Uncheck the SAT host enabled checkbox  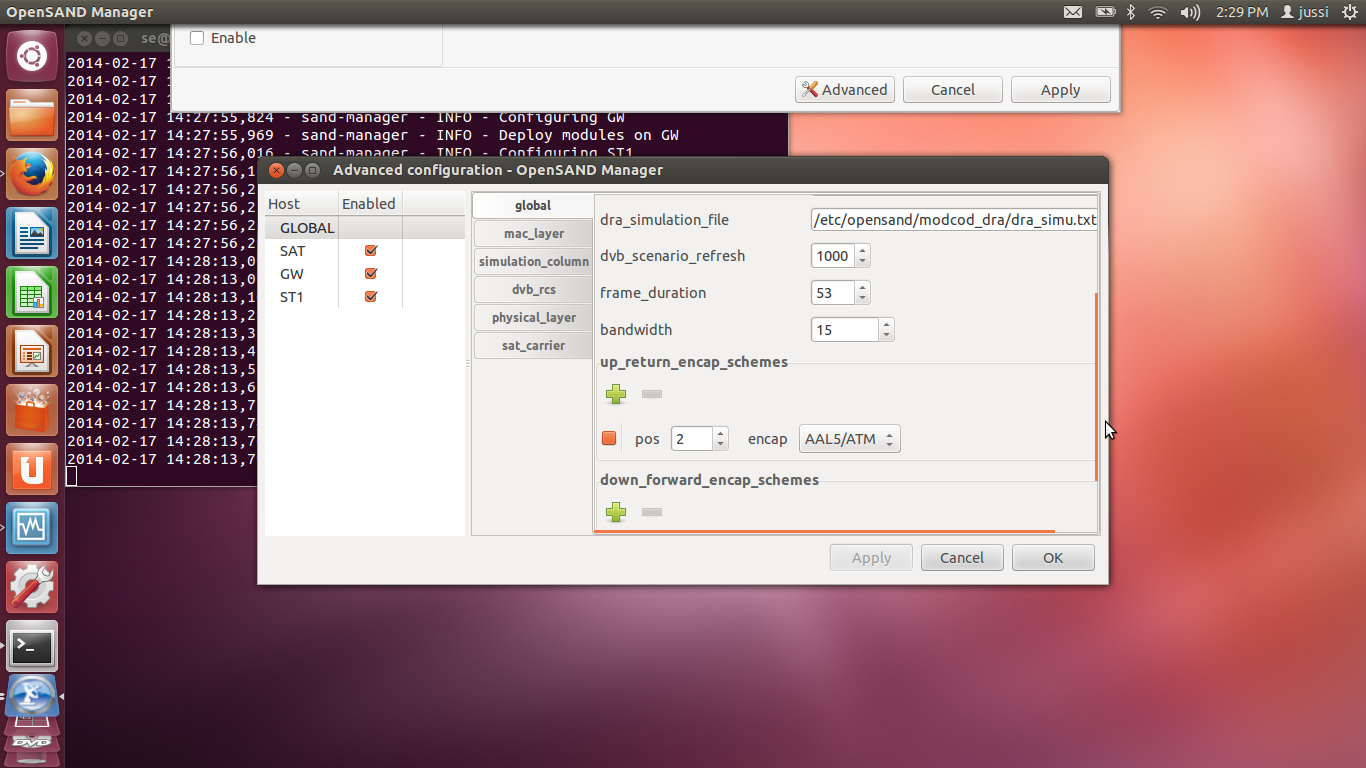coord(371,251)
